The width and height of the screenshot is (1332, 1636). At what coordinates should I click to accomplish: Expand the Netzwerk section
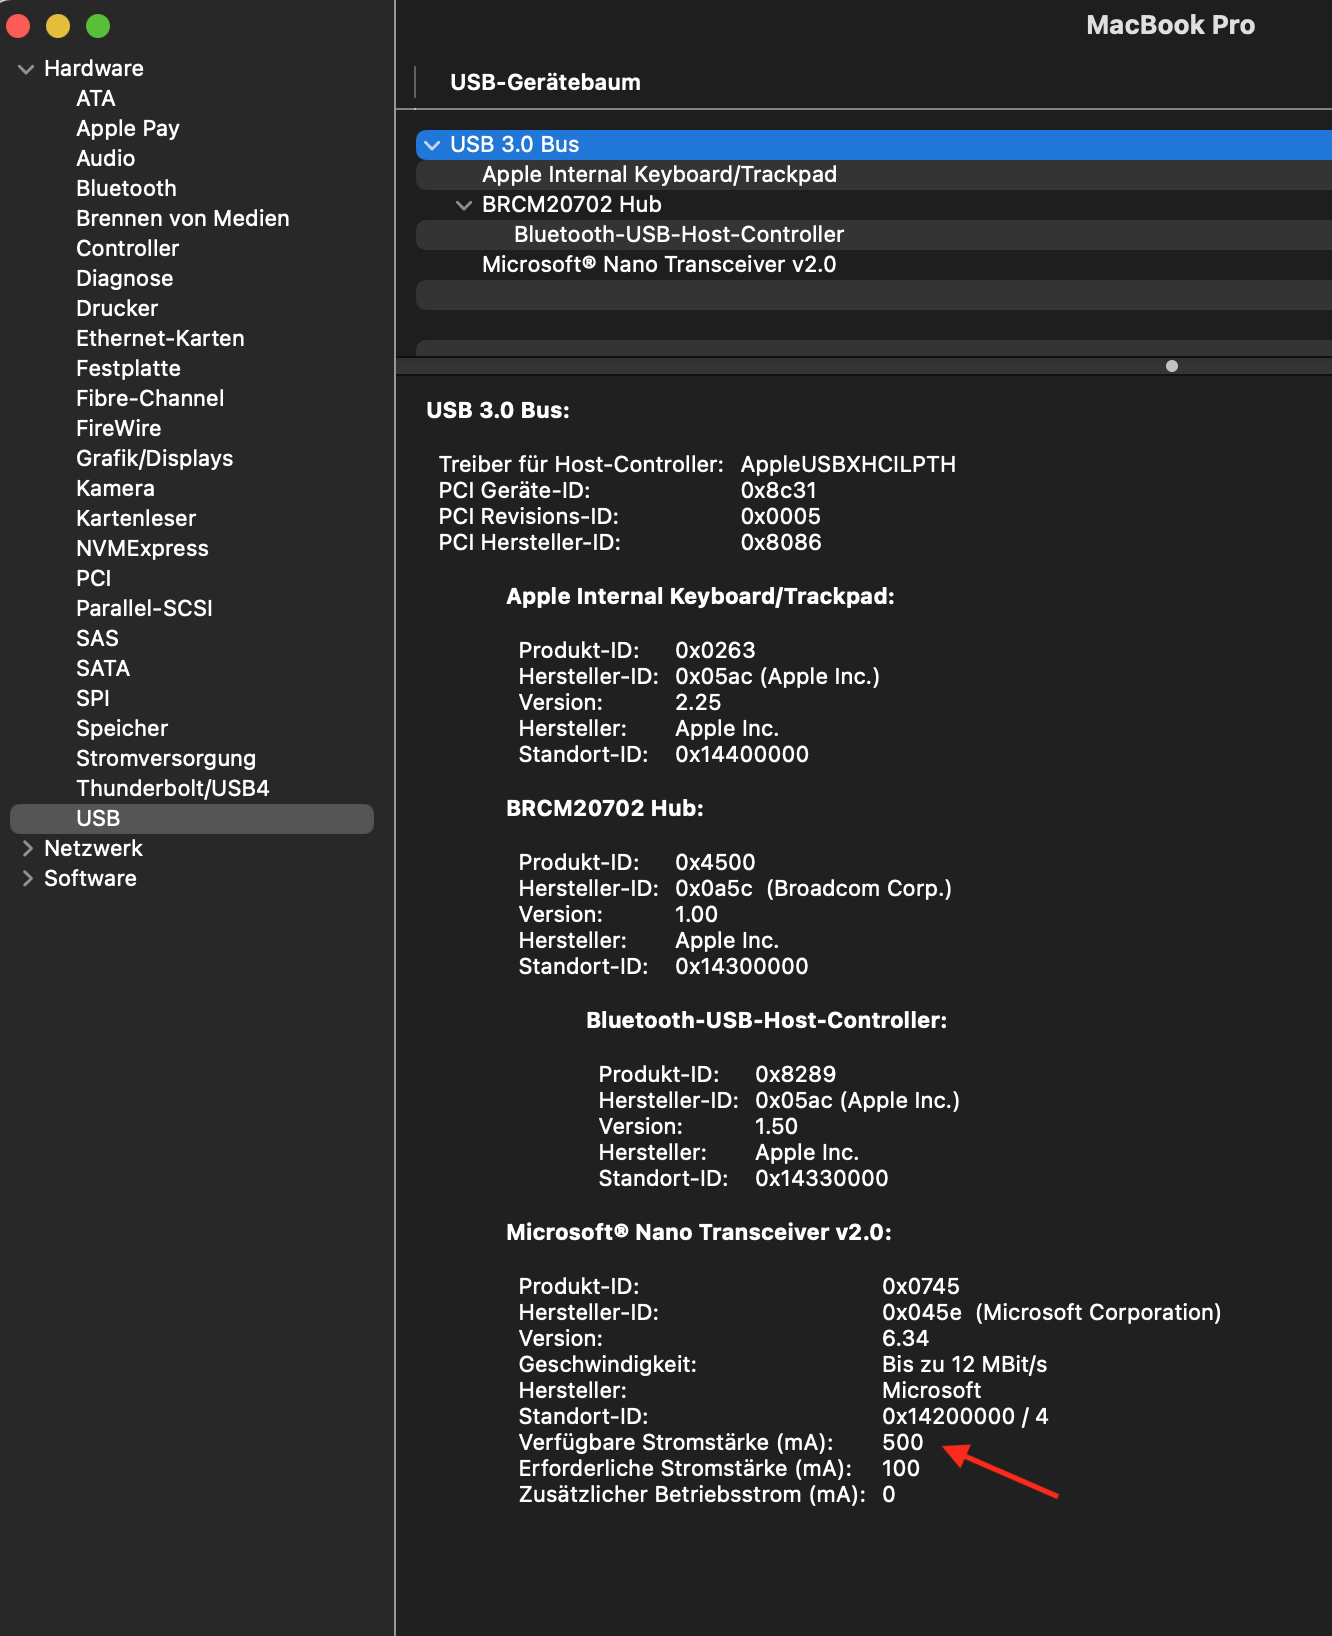point(27,849)
